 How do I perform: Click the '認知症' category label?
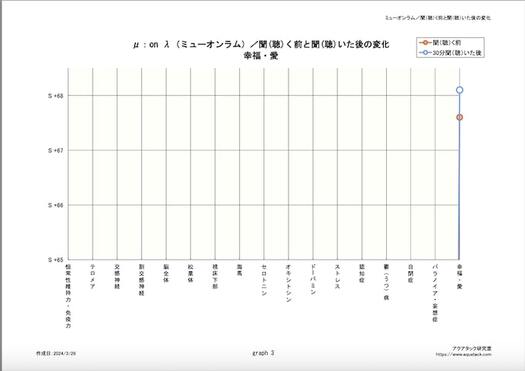click(362, 273)
